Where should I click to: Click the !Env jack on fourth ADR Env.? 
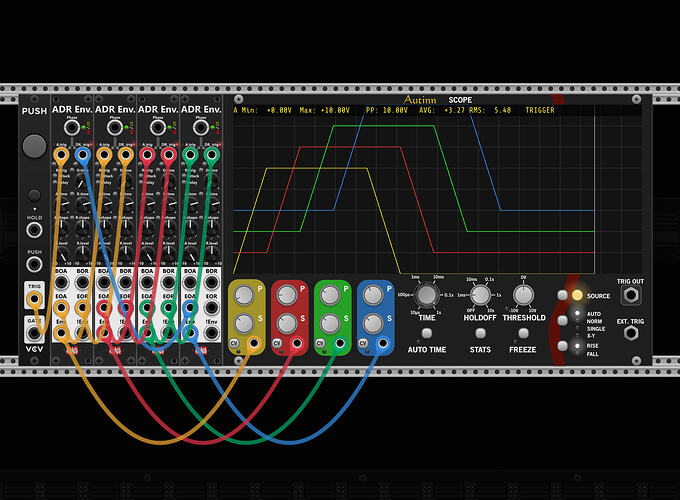pos(211,333)
